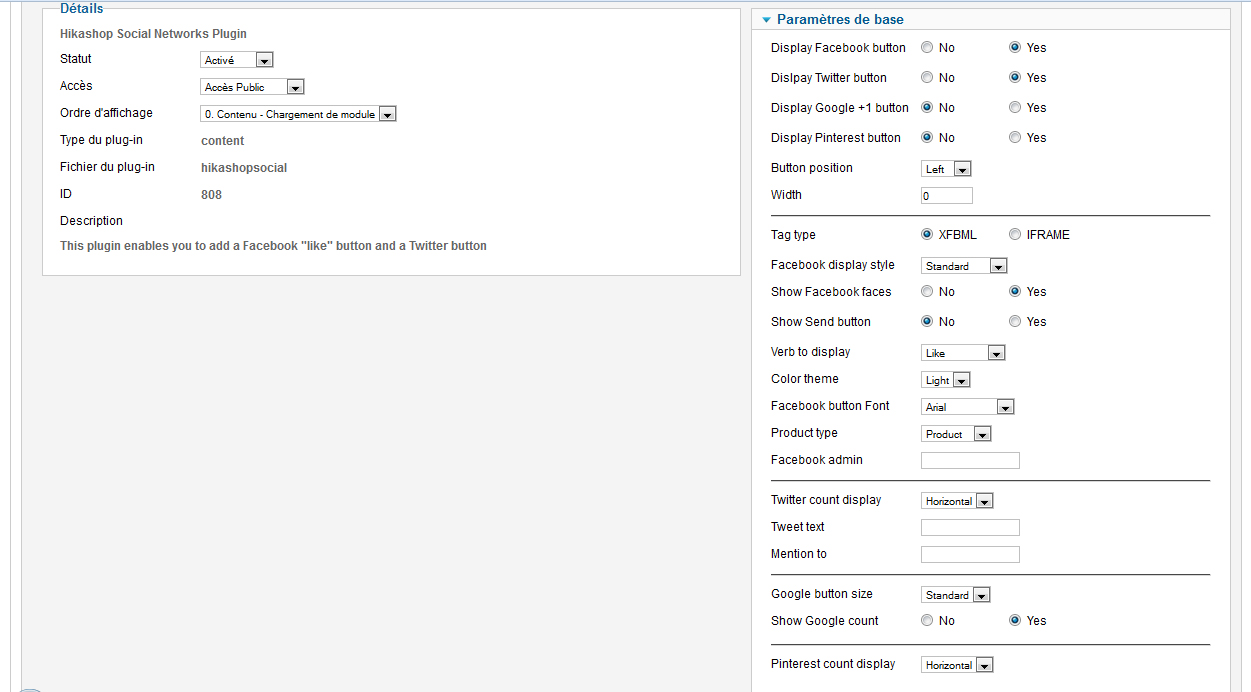1251x692 pixels.
Task: Click the Détails section heading
Action: click(x=81, y=9)
